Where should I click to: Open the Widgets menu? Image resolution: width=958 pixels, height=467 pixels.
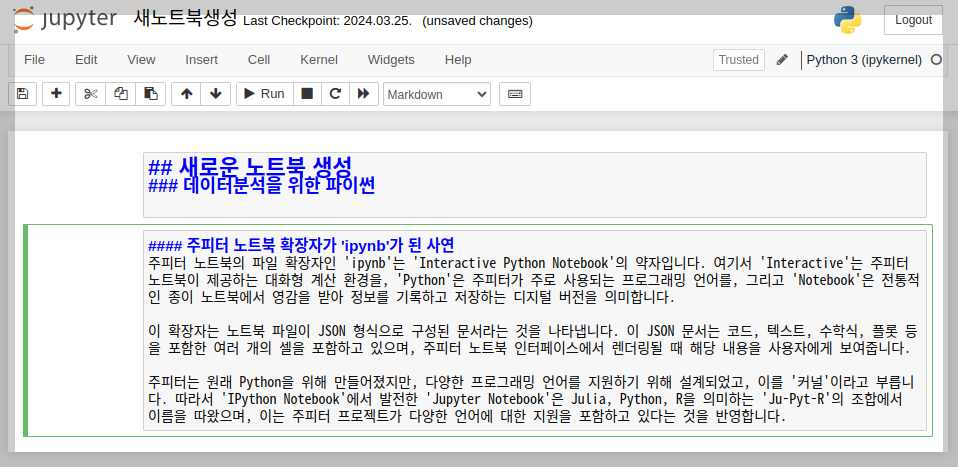391,60
